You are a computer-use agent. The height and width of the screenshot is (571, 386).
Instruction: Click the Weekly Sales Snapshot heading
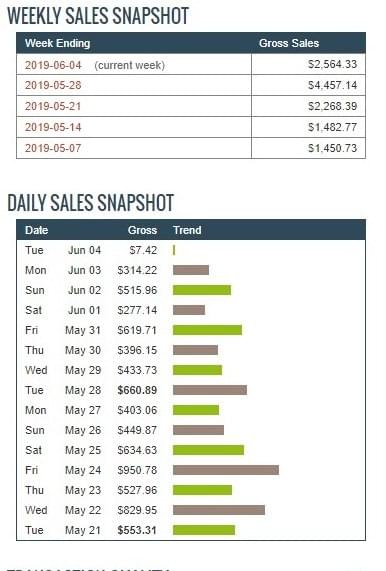click(98, 16)
